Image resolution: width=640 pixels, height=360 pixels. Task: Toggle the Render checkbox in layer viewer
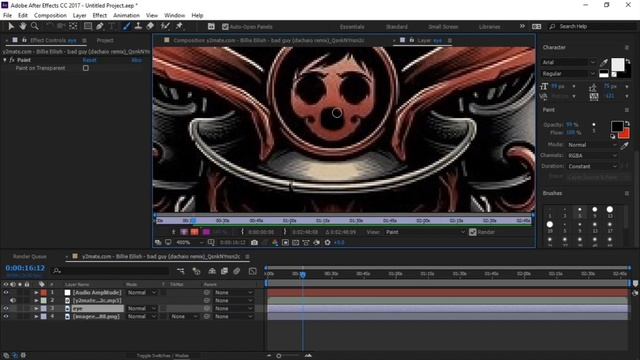click(x=472, y=232)
